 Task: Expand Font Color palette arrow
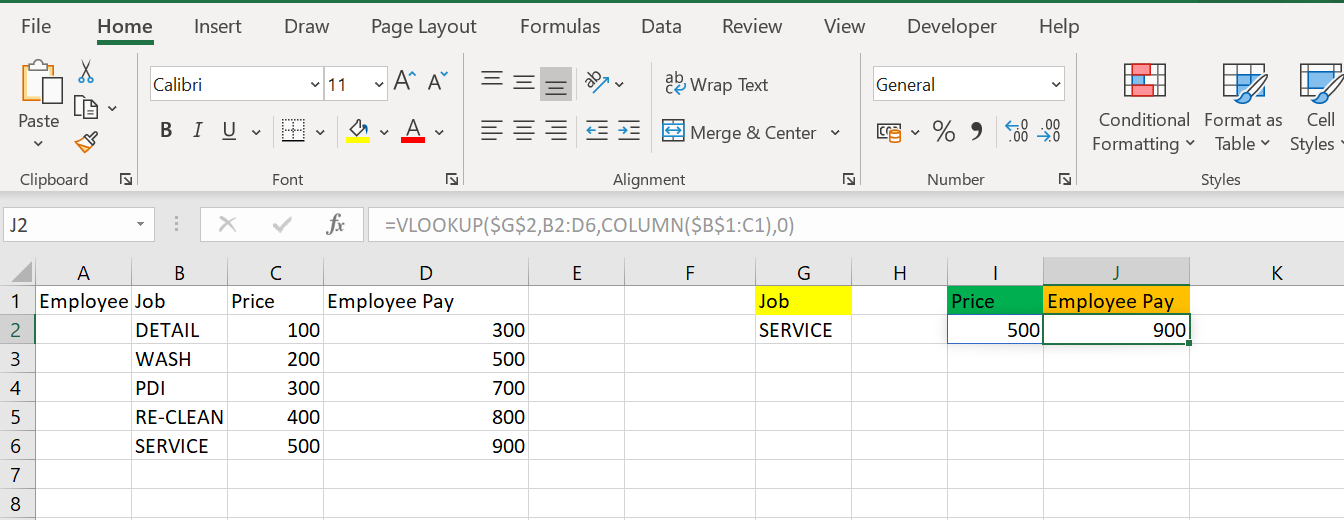(x=439, y=132)
